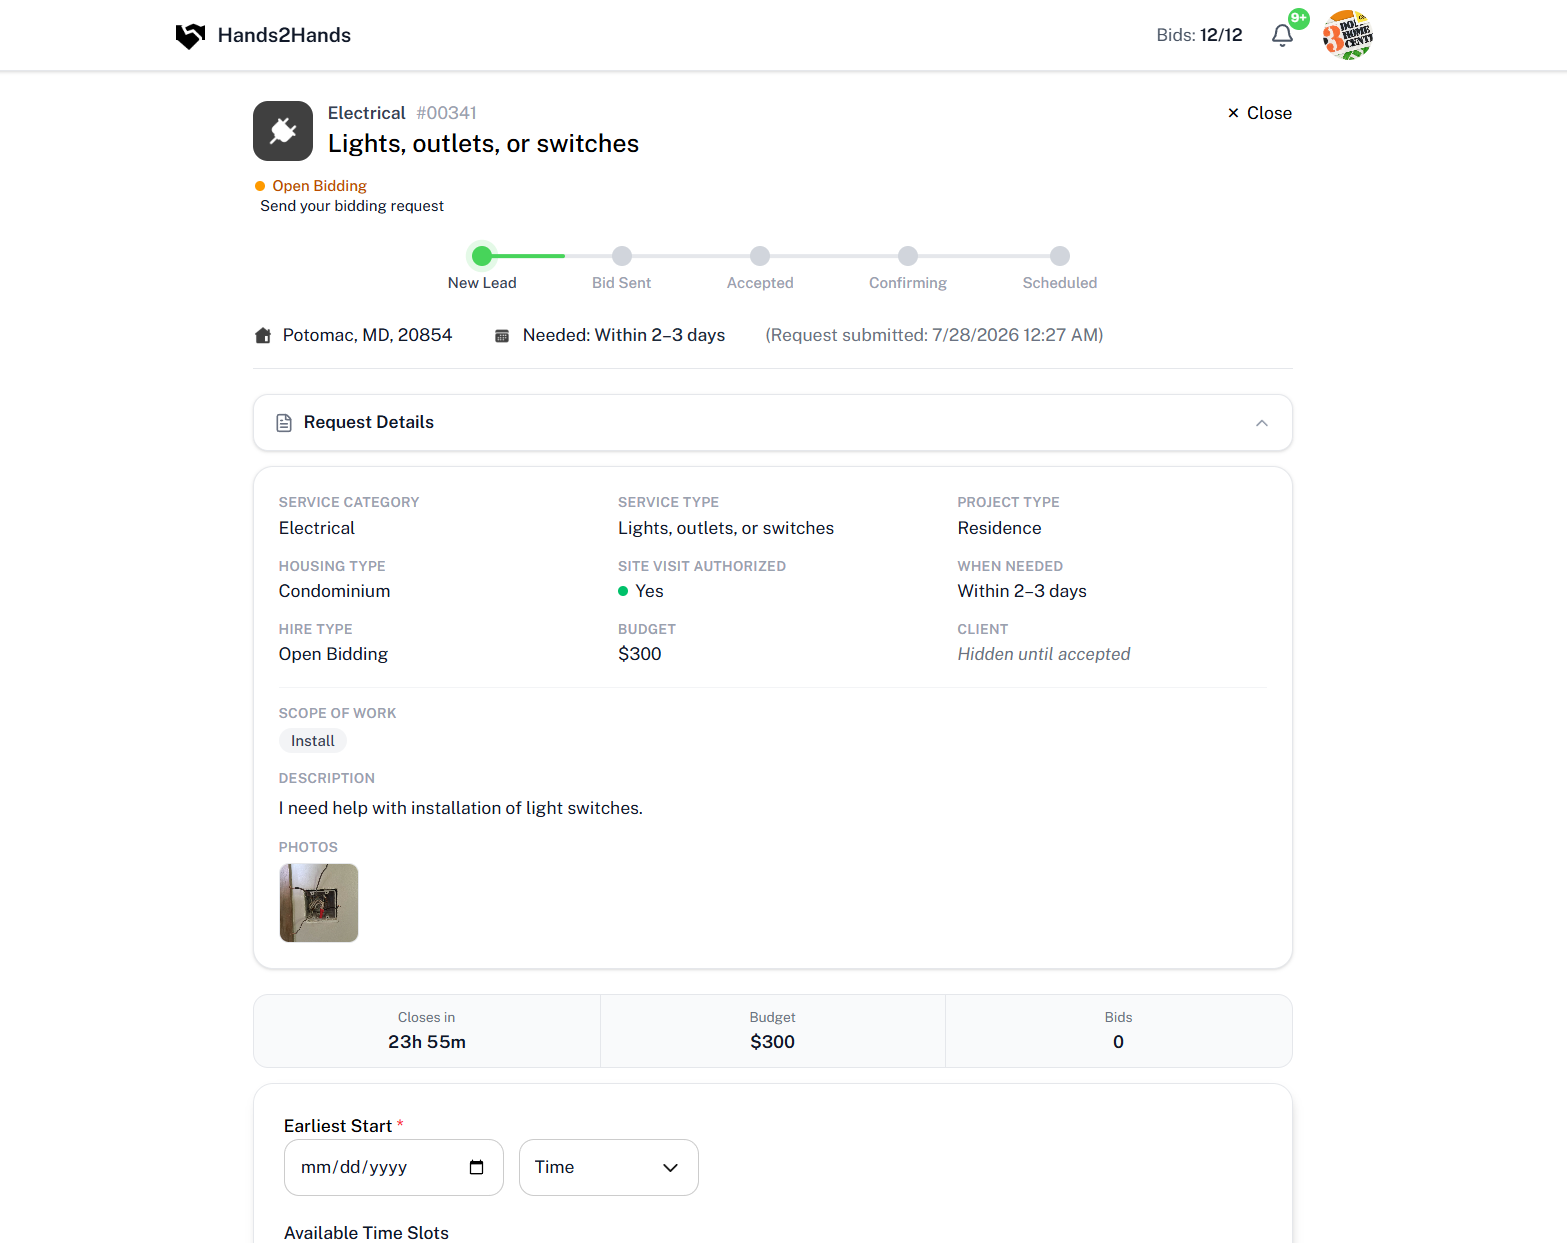The width and height of the screenshot is (1567, 1243).
Task: Click the Request Details document icon
Action: (x=284, y=423)
